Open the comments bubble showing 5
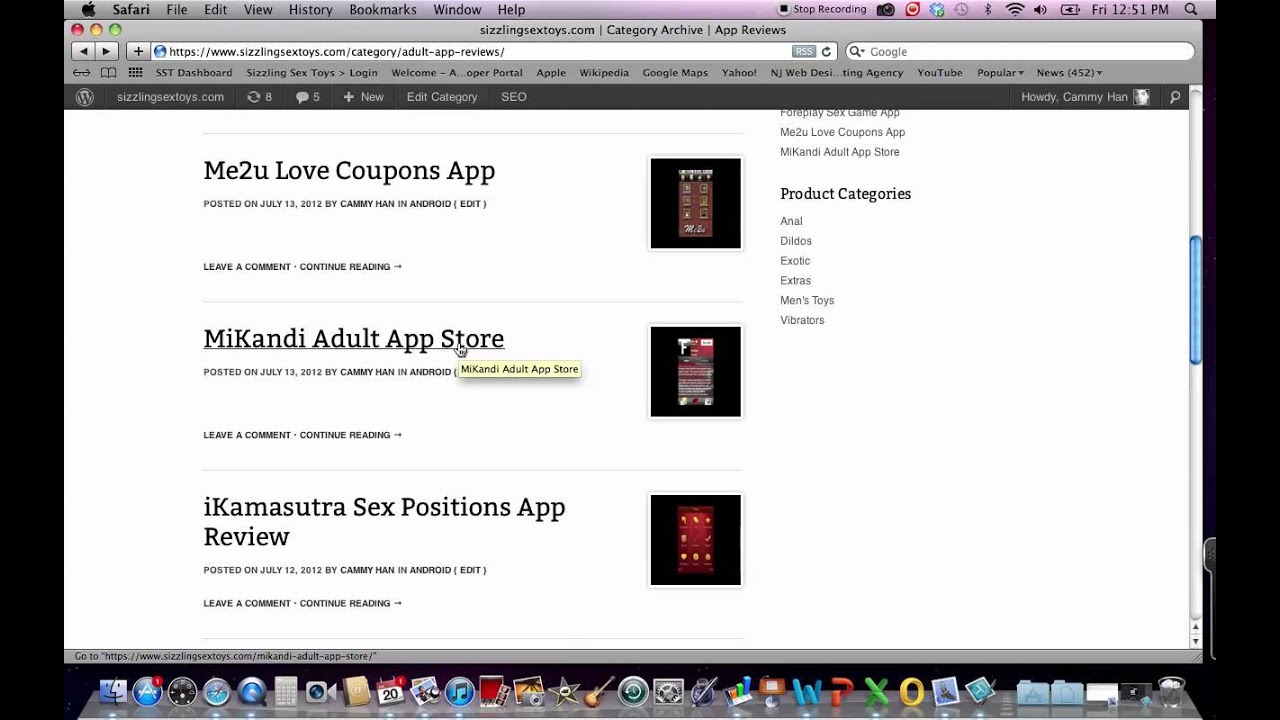The image size is (1280, 720). 307,97
